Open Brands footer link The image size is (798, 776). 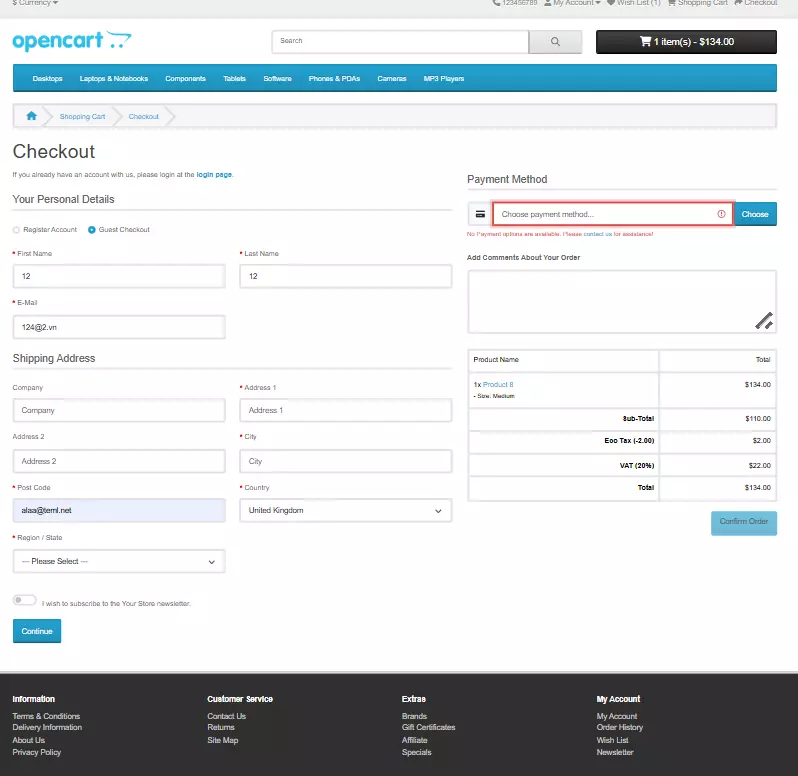[414, 716]
